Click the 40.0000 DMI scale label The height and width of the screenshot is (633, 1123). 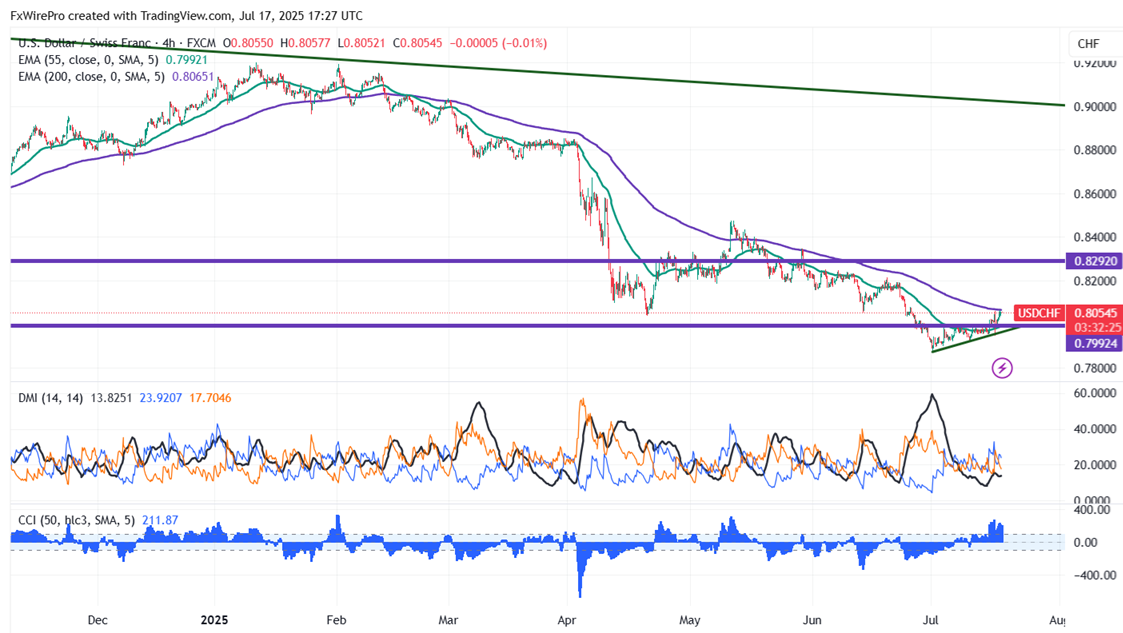coord(1094,429)
